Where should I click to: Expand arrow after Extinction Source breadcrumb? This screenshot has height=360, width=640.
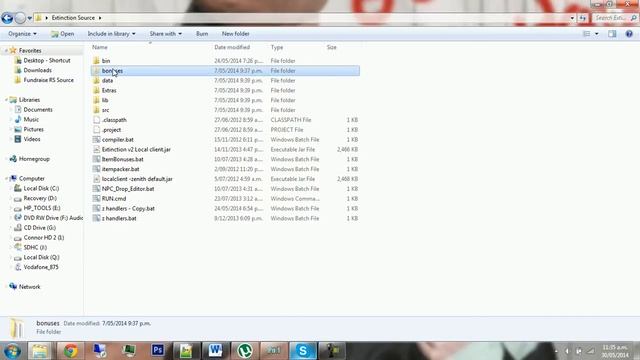pyautogui.click(x=100, y=18)
